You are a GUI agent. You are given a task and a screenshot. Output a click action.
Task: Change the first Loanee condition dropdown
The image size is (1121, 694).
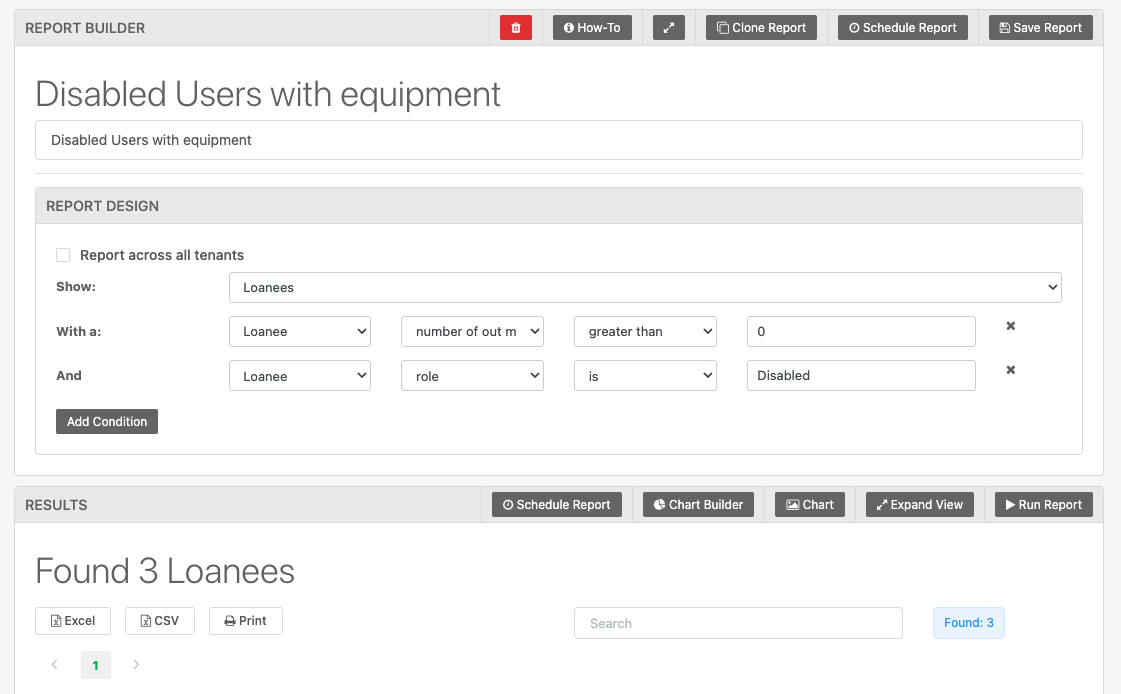click(x=299, y=331)
